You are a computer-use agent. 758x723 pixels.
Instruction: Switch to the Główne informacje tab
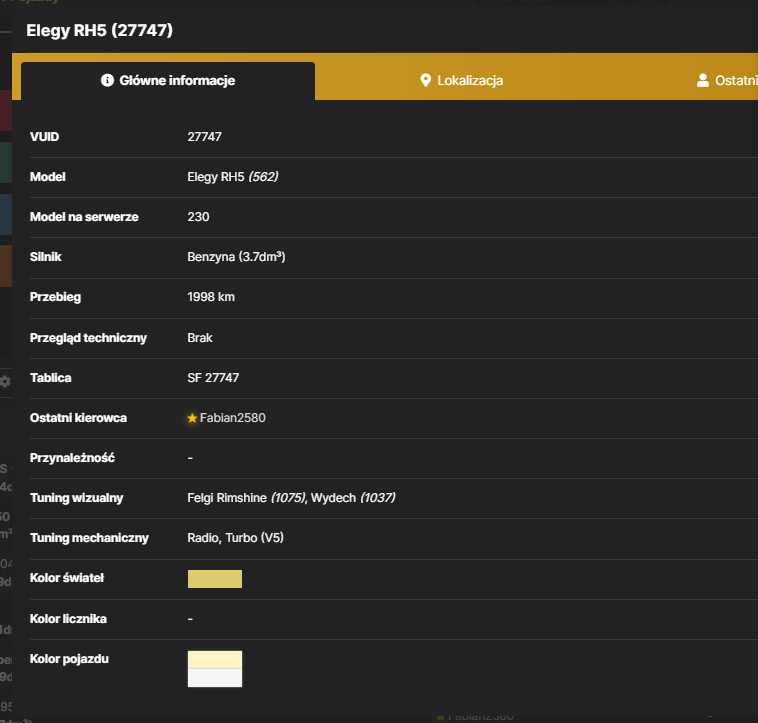click(x=168, y=81)
